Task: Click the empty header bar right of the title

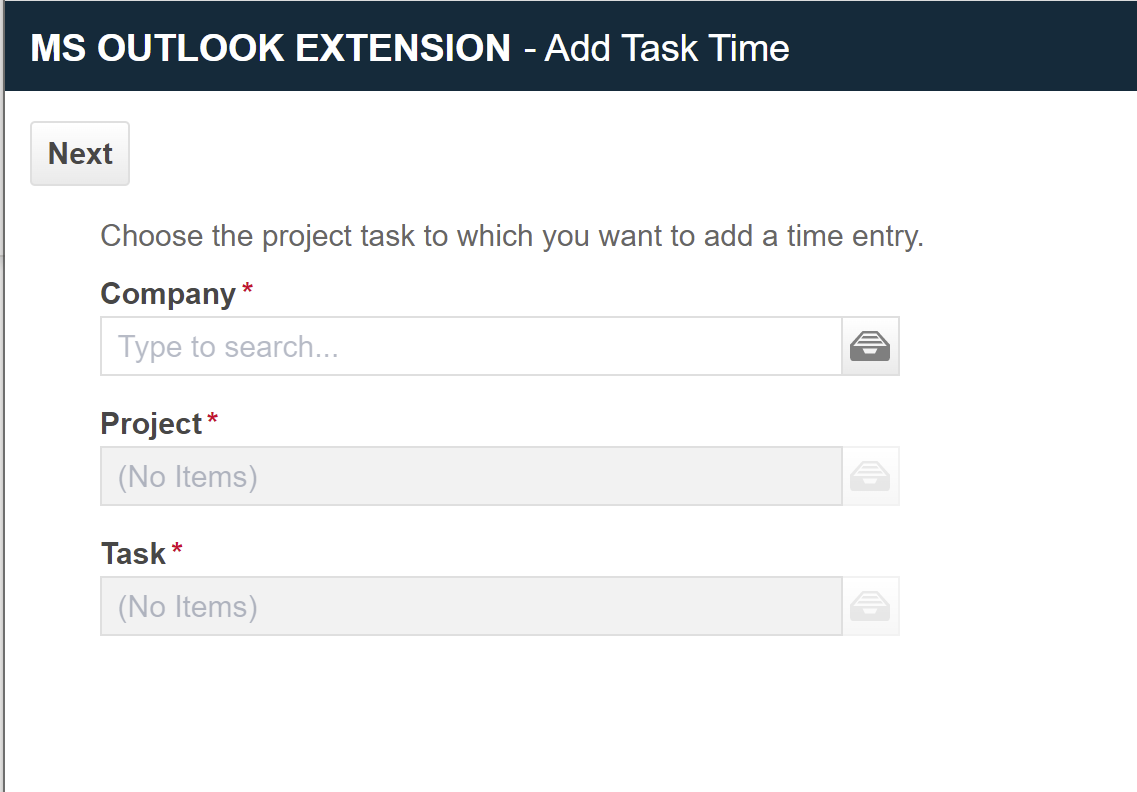Action: pos(963,46)
